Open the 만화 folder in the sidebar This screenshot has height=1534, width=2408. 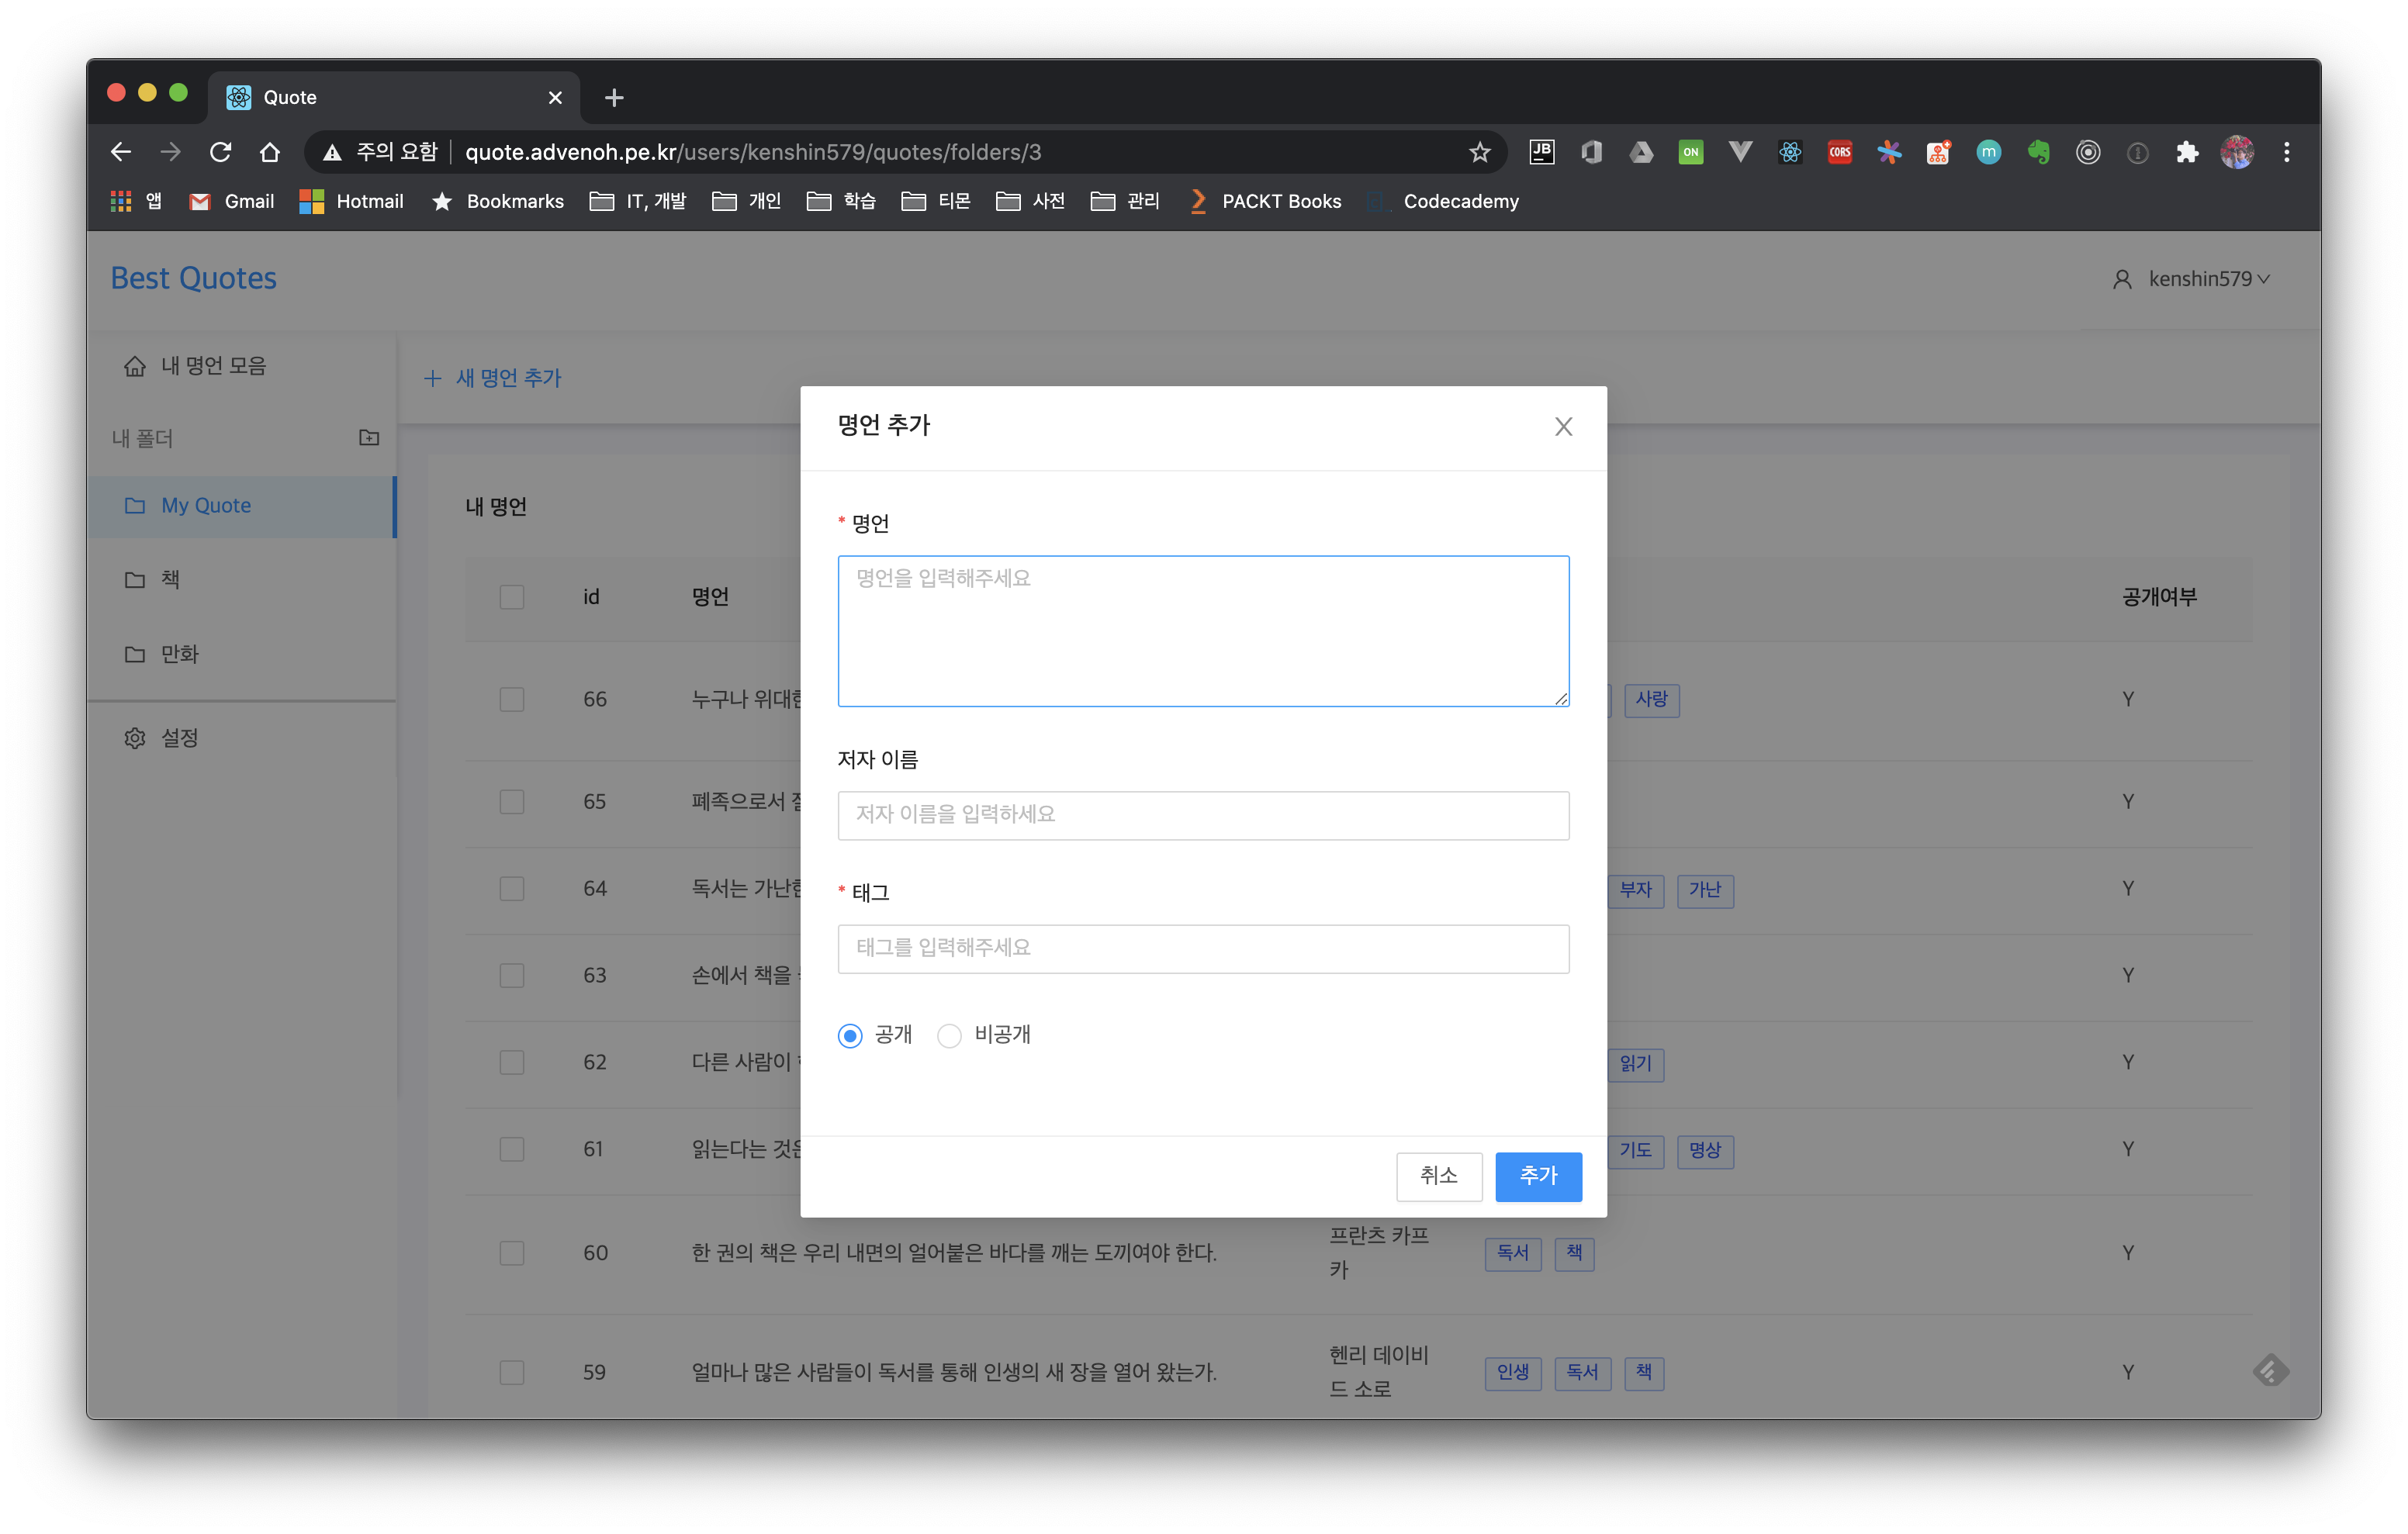(180, 654)
